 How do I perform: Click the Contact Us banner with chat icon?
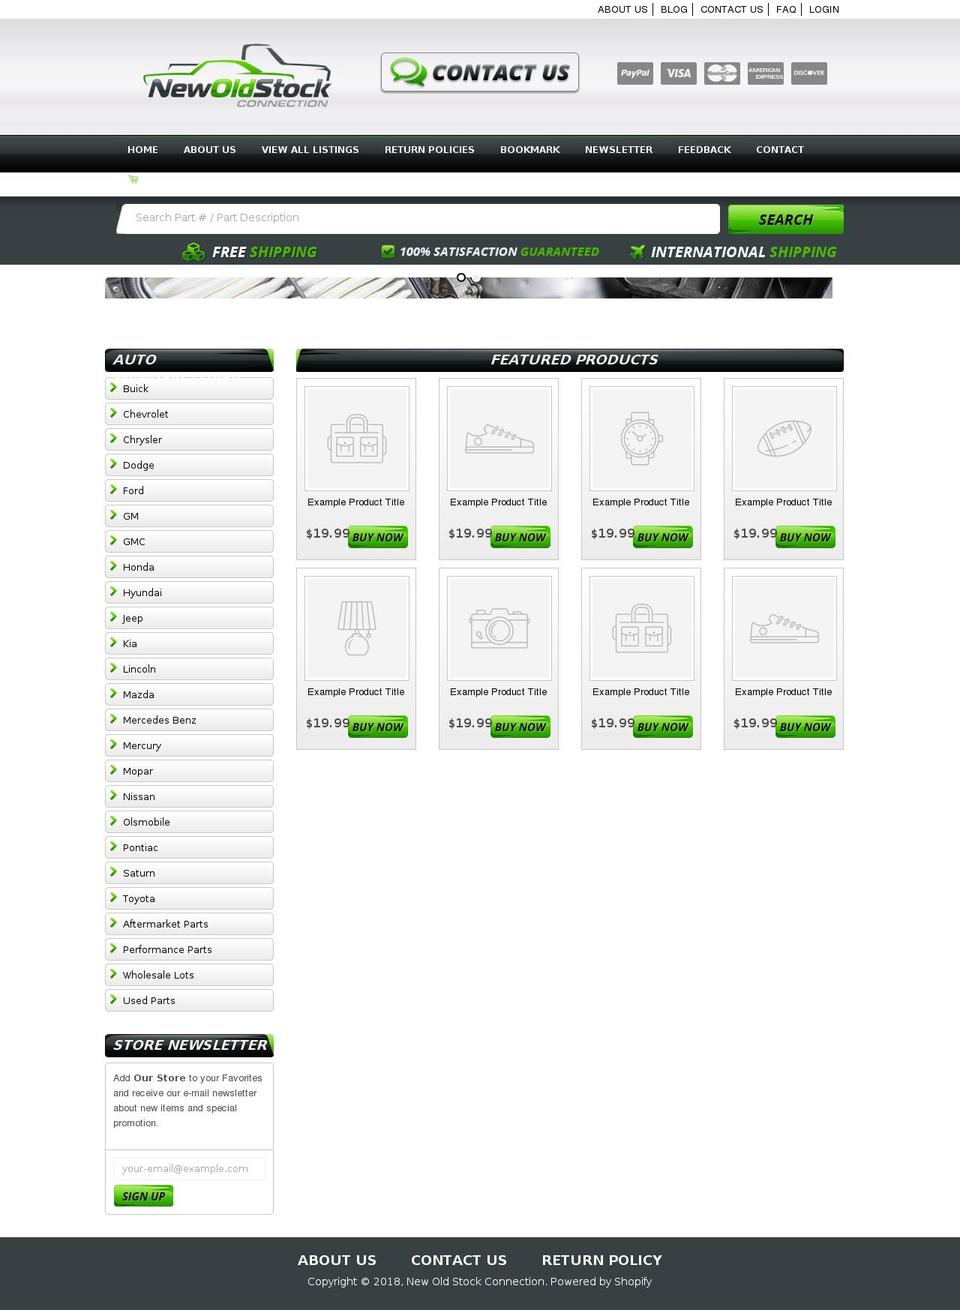pos(480,73)
